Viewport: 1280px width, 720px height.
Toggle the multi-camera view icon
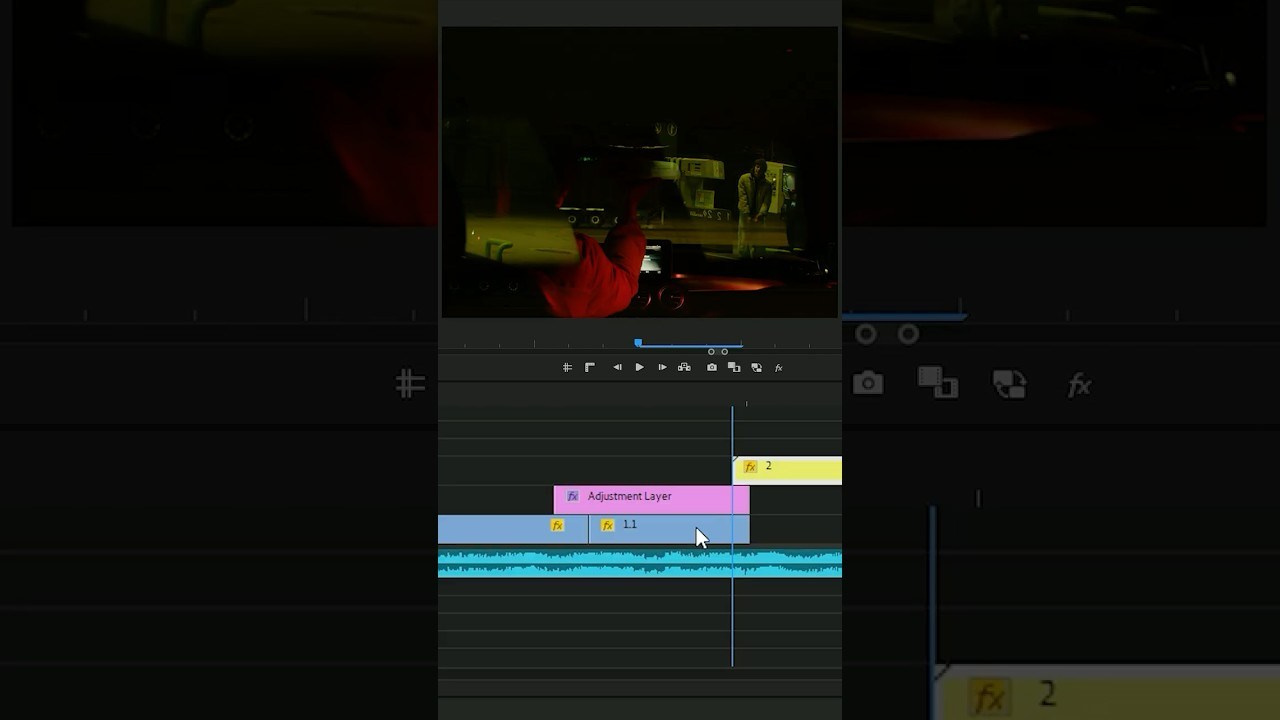click(x=684, y=368)
